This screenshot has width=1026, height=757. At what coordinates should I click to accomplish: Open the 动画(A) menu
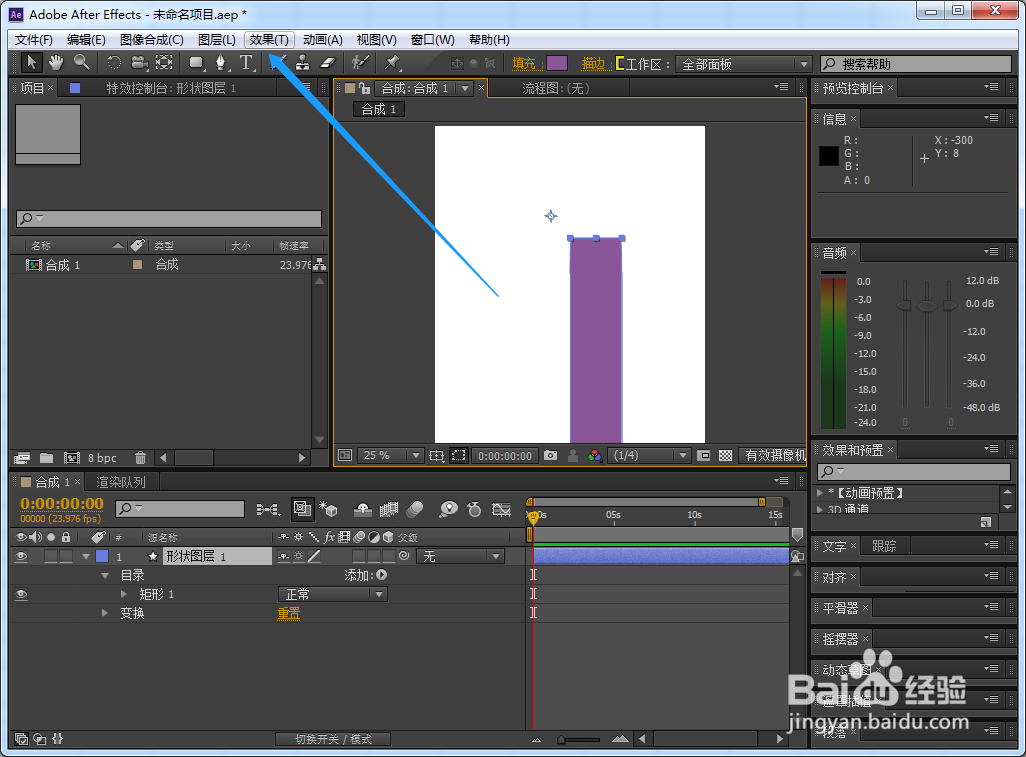coord(323,40)
